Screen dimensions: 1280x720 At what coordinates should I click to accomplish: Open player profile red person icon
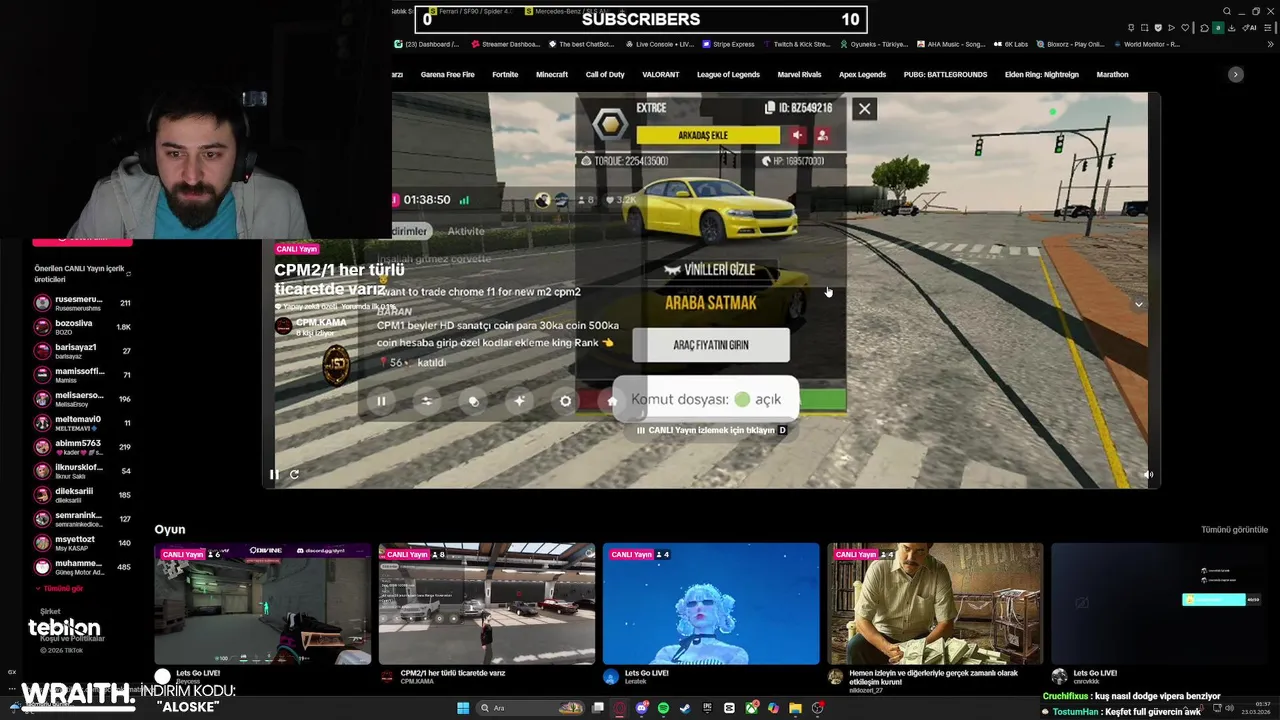pyautogui.click(x=822, y=135)
